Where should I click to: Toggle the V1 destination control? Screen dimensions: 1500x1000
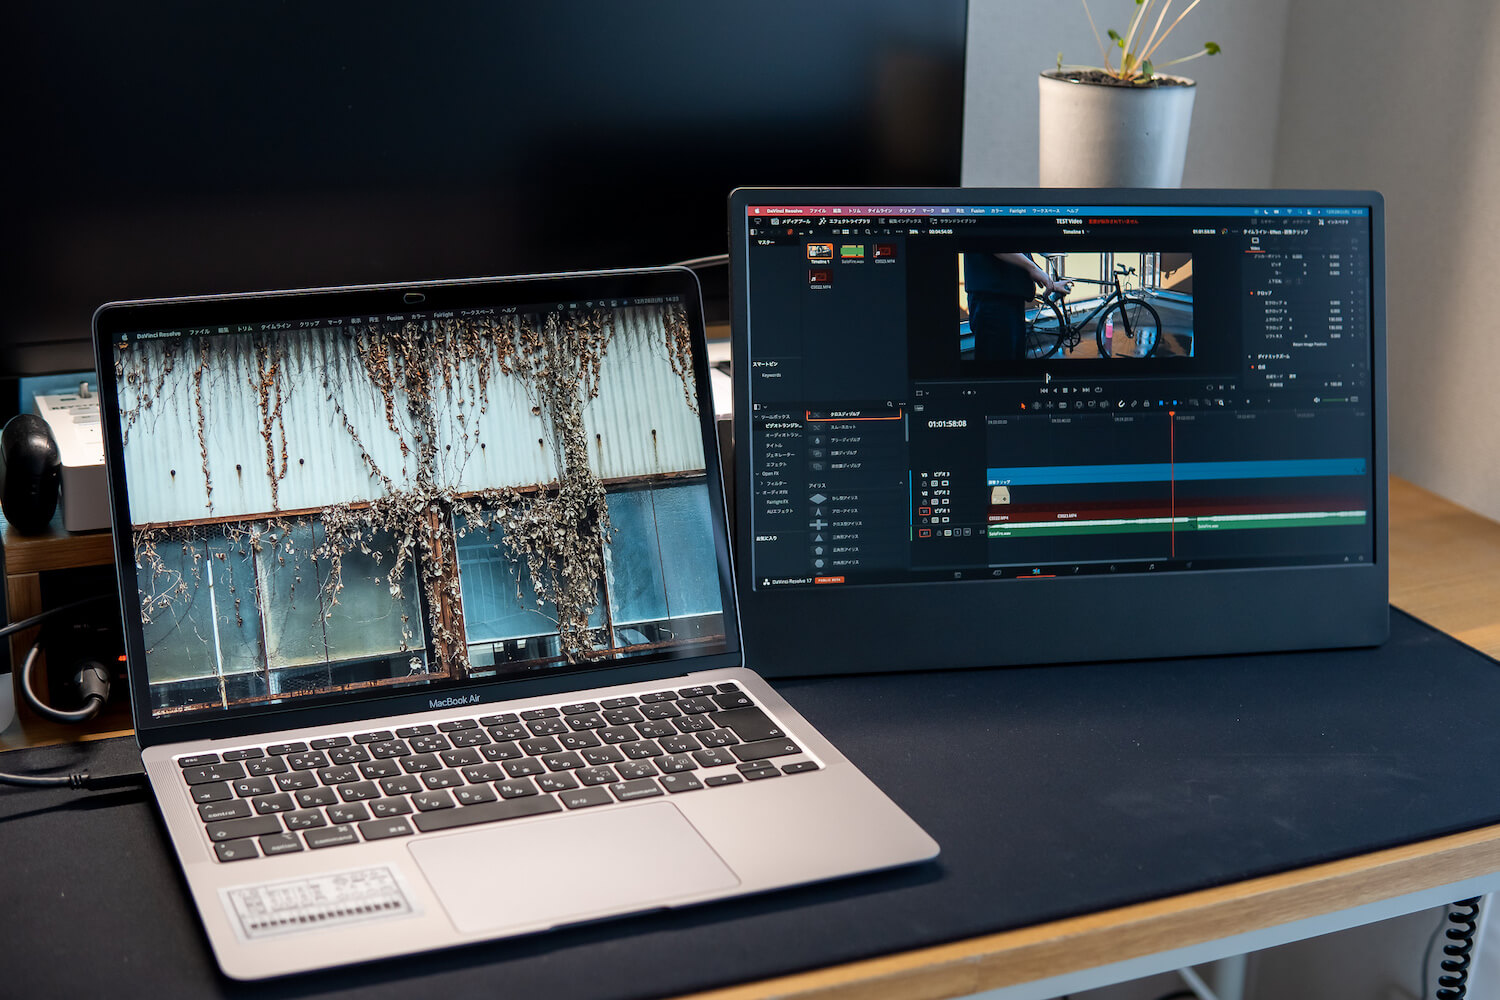pyautogui.click(x=925, y=511)
